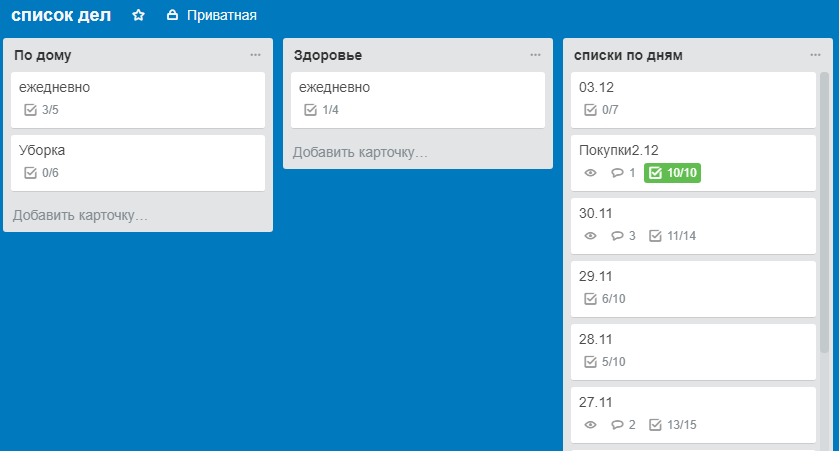The image size is (839, 451).
Task: Click the comment icon on Покупки2.12 card
Action: click(x=617, y=173)
